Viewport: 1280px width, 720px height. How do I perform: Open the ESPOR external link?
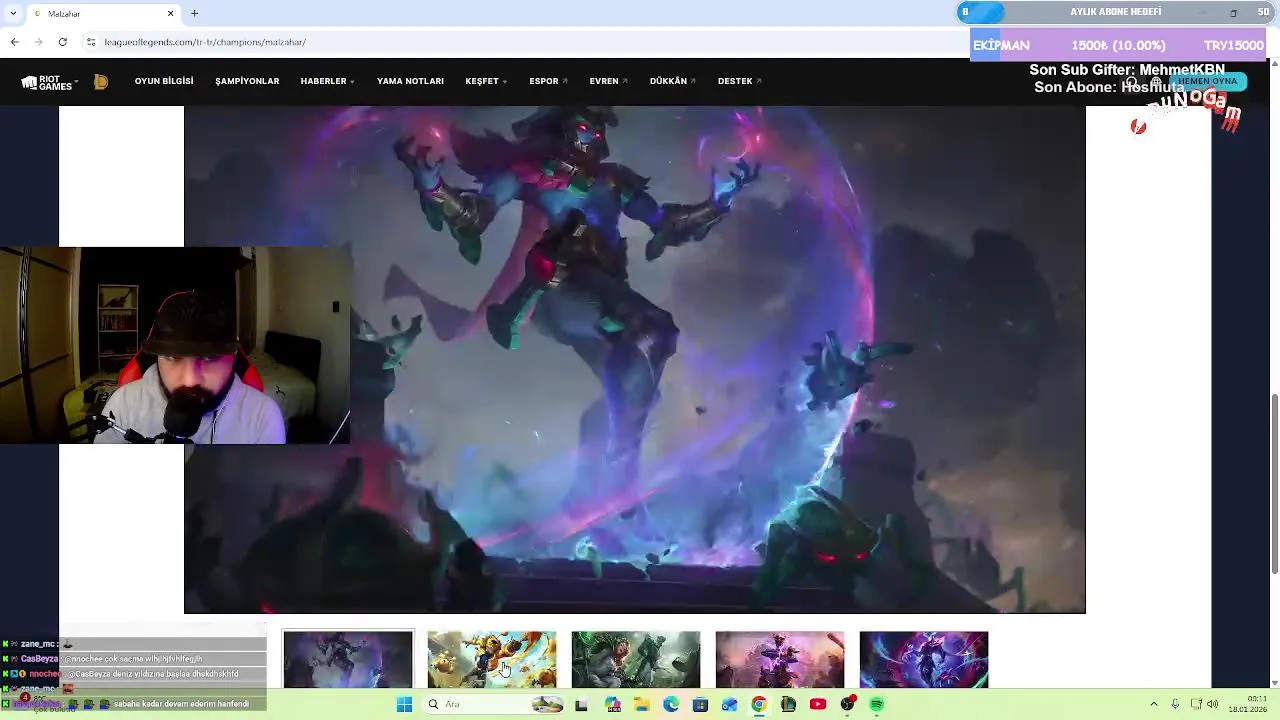548,81
